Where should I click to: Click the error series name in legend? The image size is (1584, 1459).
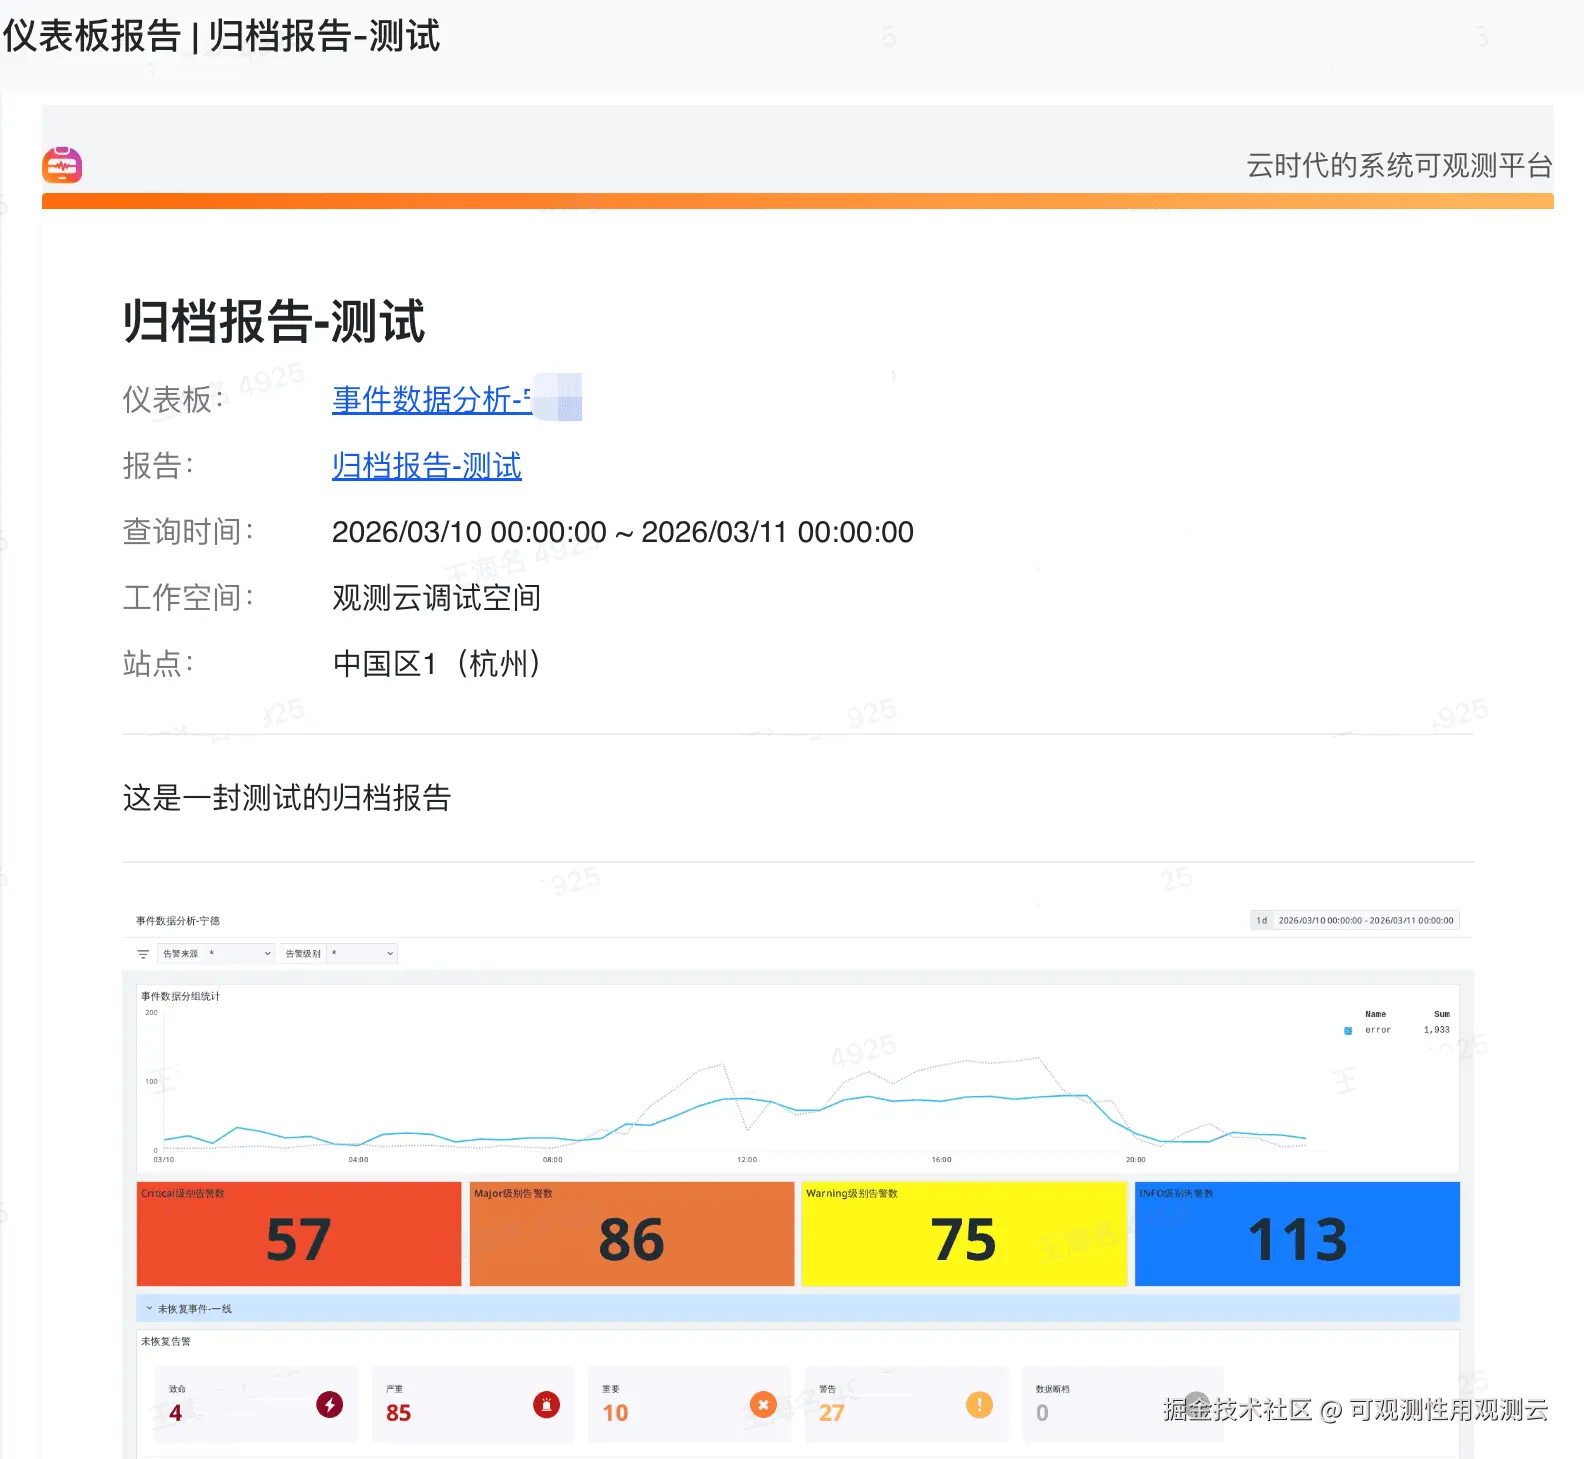pyautogui.click(x=1378, y=1030)
